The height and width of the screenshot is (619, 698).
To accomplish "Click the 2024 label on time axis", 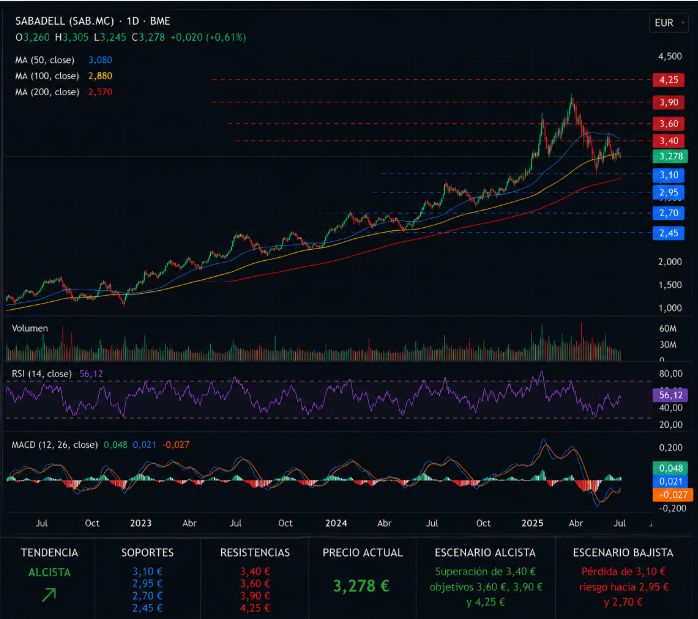I will (336, 523).
